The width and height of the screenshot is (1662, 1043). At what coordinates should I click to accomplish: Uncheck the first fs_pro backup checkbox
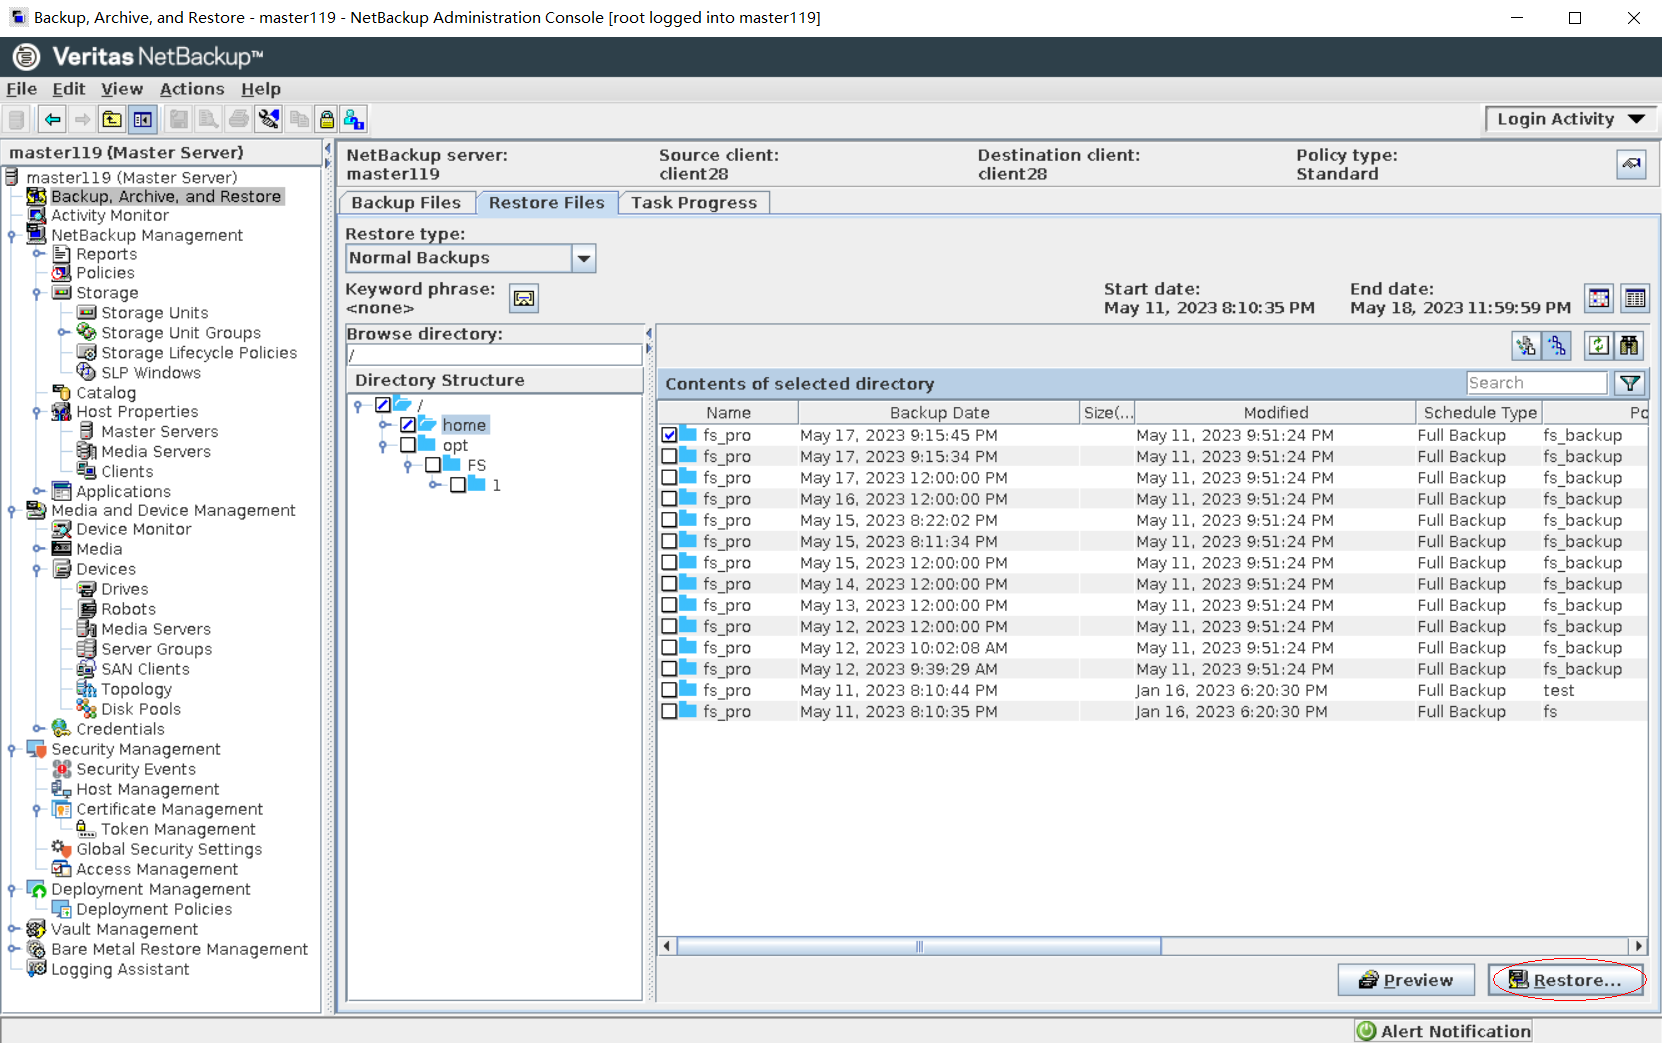[x=669, y=435]
